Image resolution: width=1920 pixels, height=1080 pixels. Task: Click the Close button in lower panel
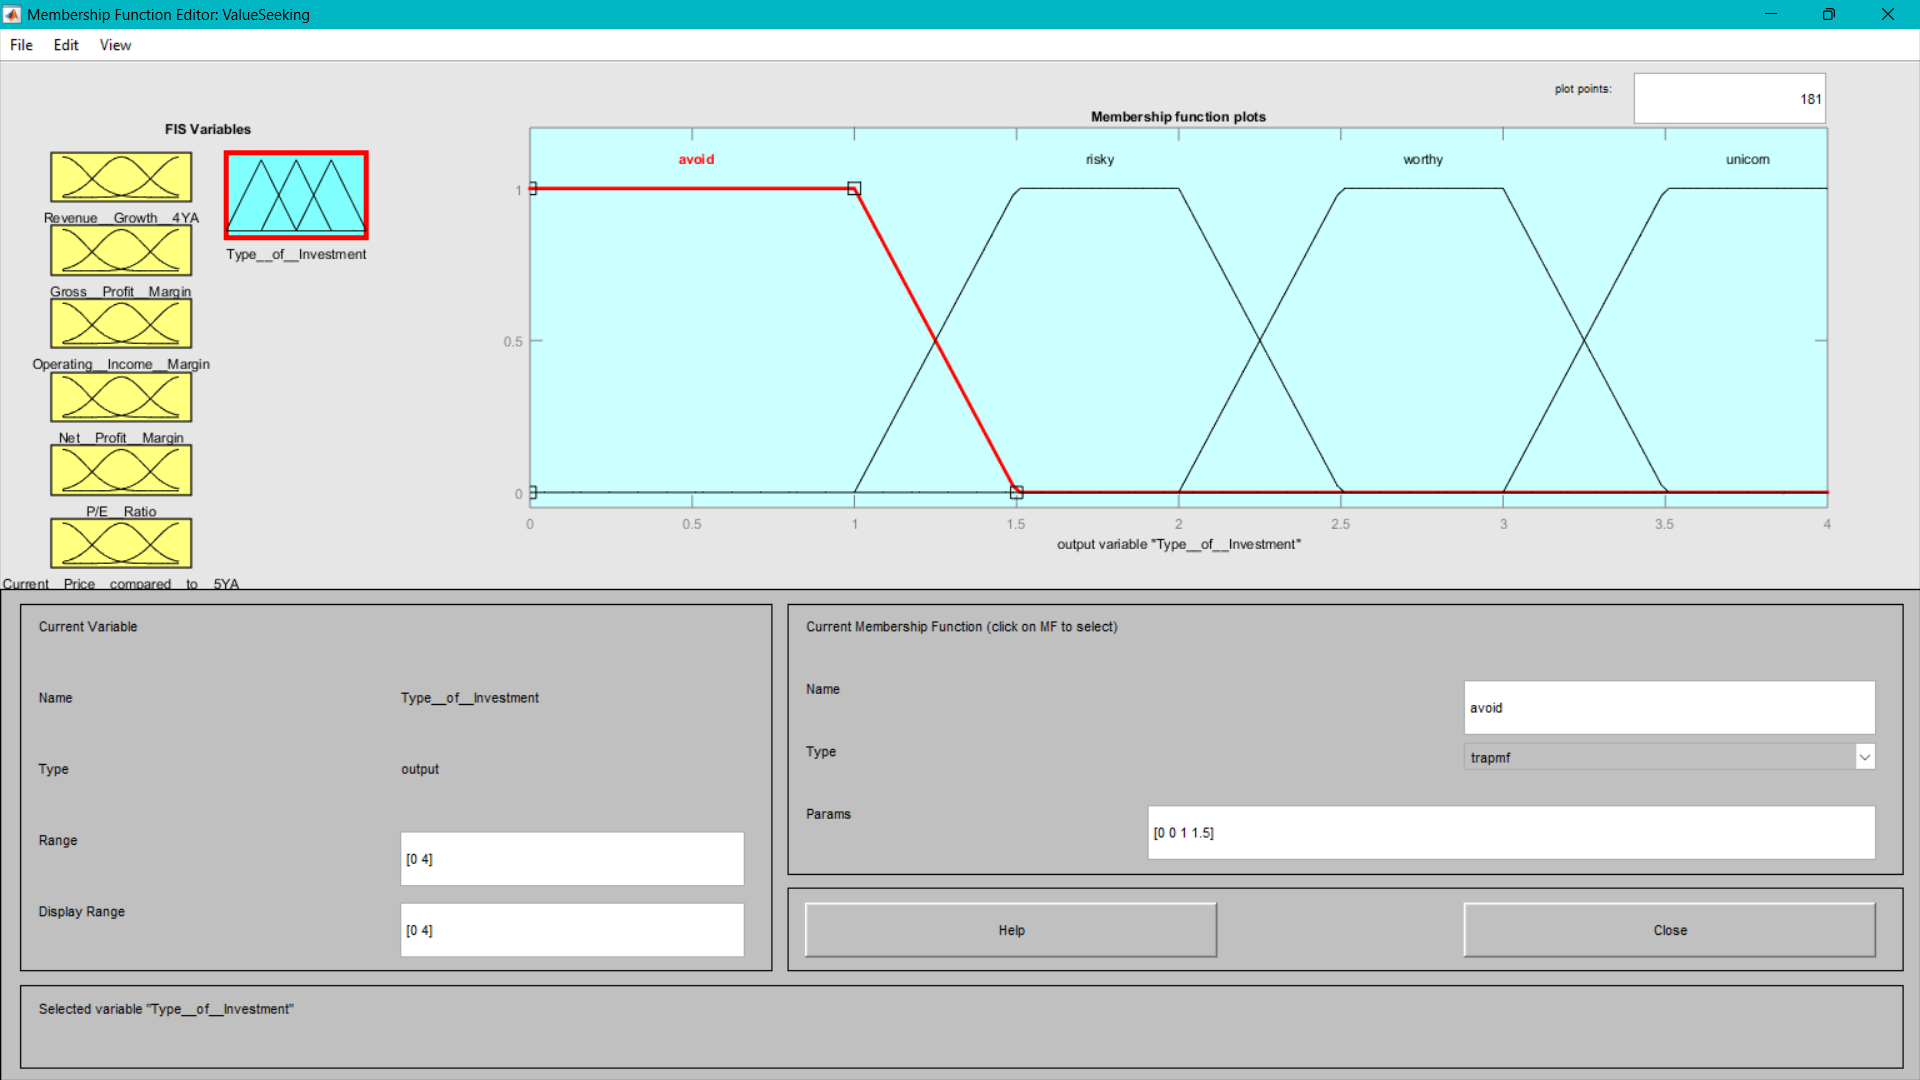[1669, 930]
